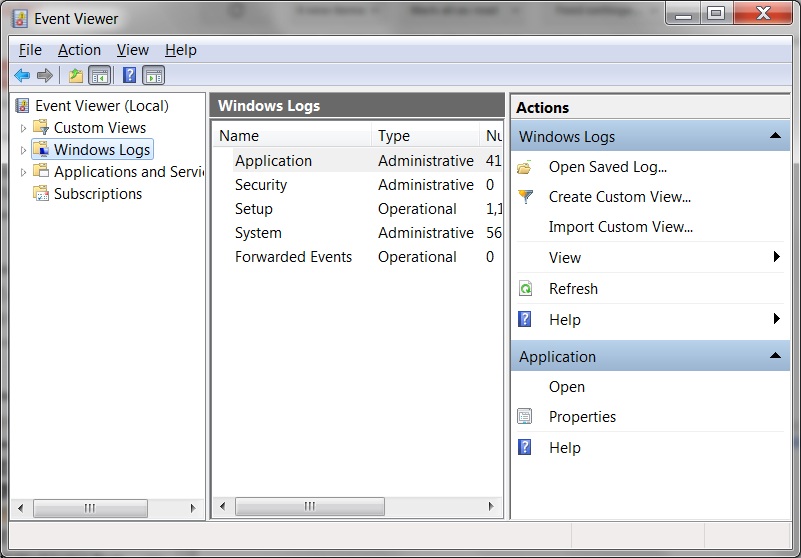The height and width of the screenshot is (558, 801).
Task: Click the Up one level folder icon
Action: pos(76,76)
